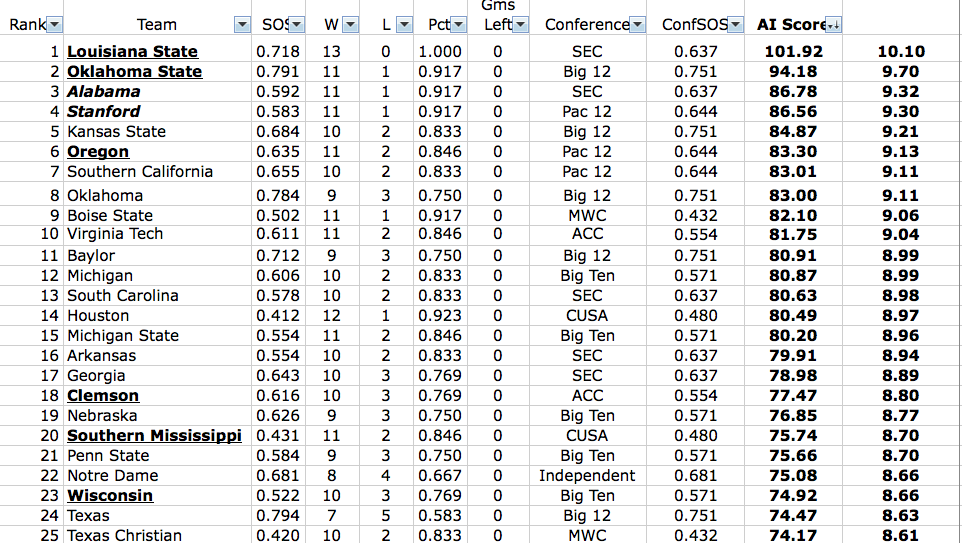Open the L column filter dropdown
The height and width of the screenshot is (543, 962).
[404, 25]
